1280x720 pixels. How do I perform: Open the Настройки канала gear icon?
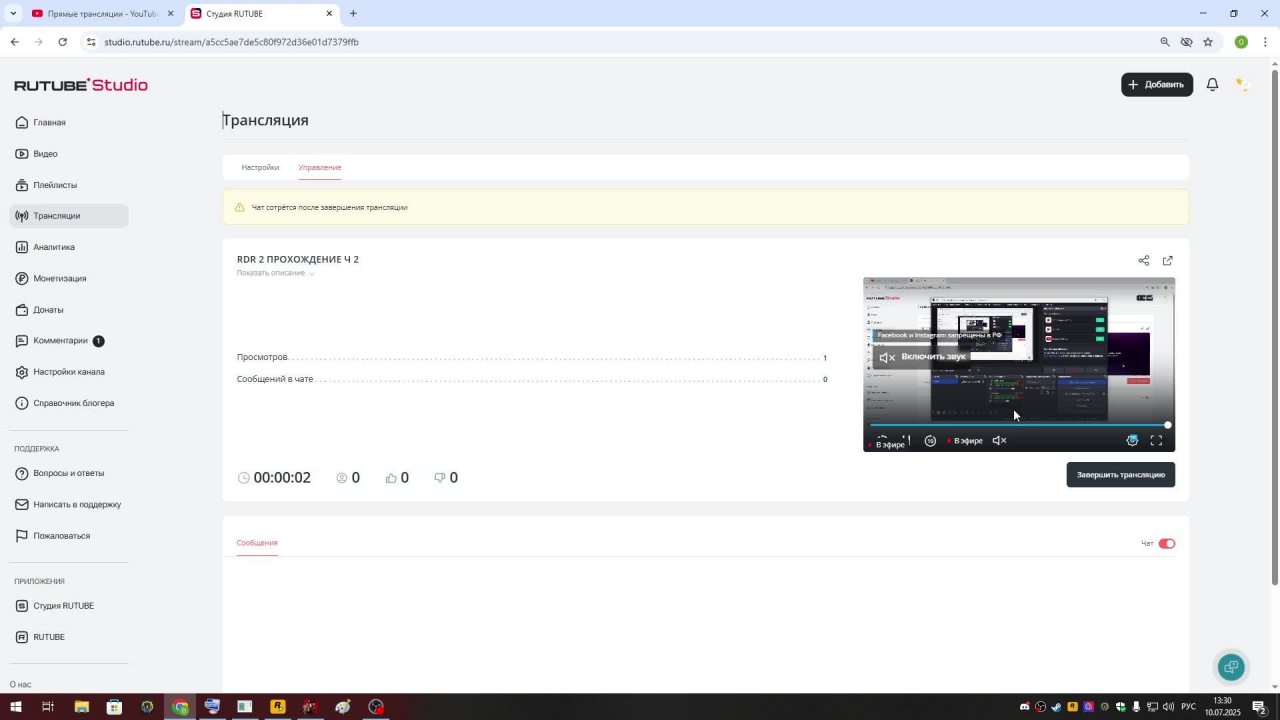tap(22, 372)
